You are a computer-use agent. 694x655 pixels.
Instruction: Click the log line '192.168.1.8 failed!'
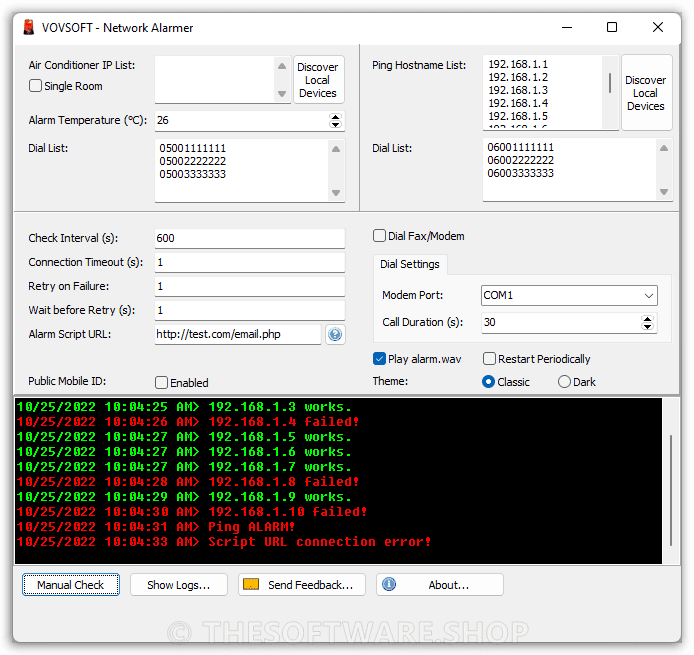188,482
